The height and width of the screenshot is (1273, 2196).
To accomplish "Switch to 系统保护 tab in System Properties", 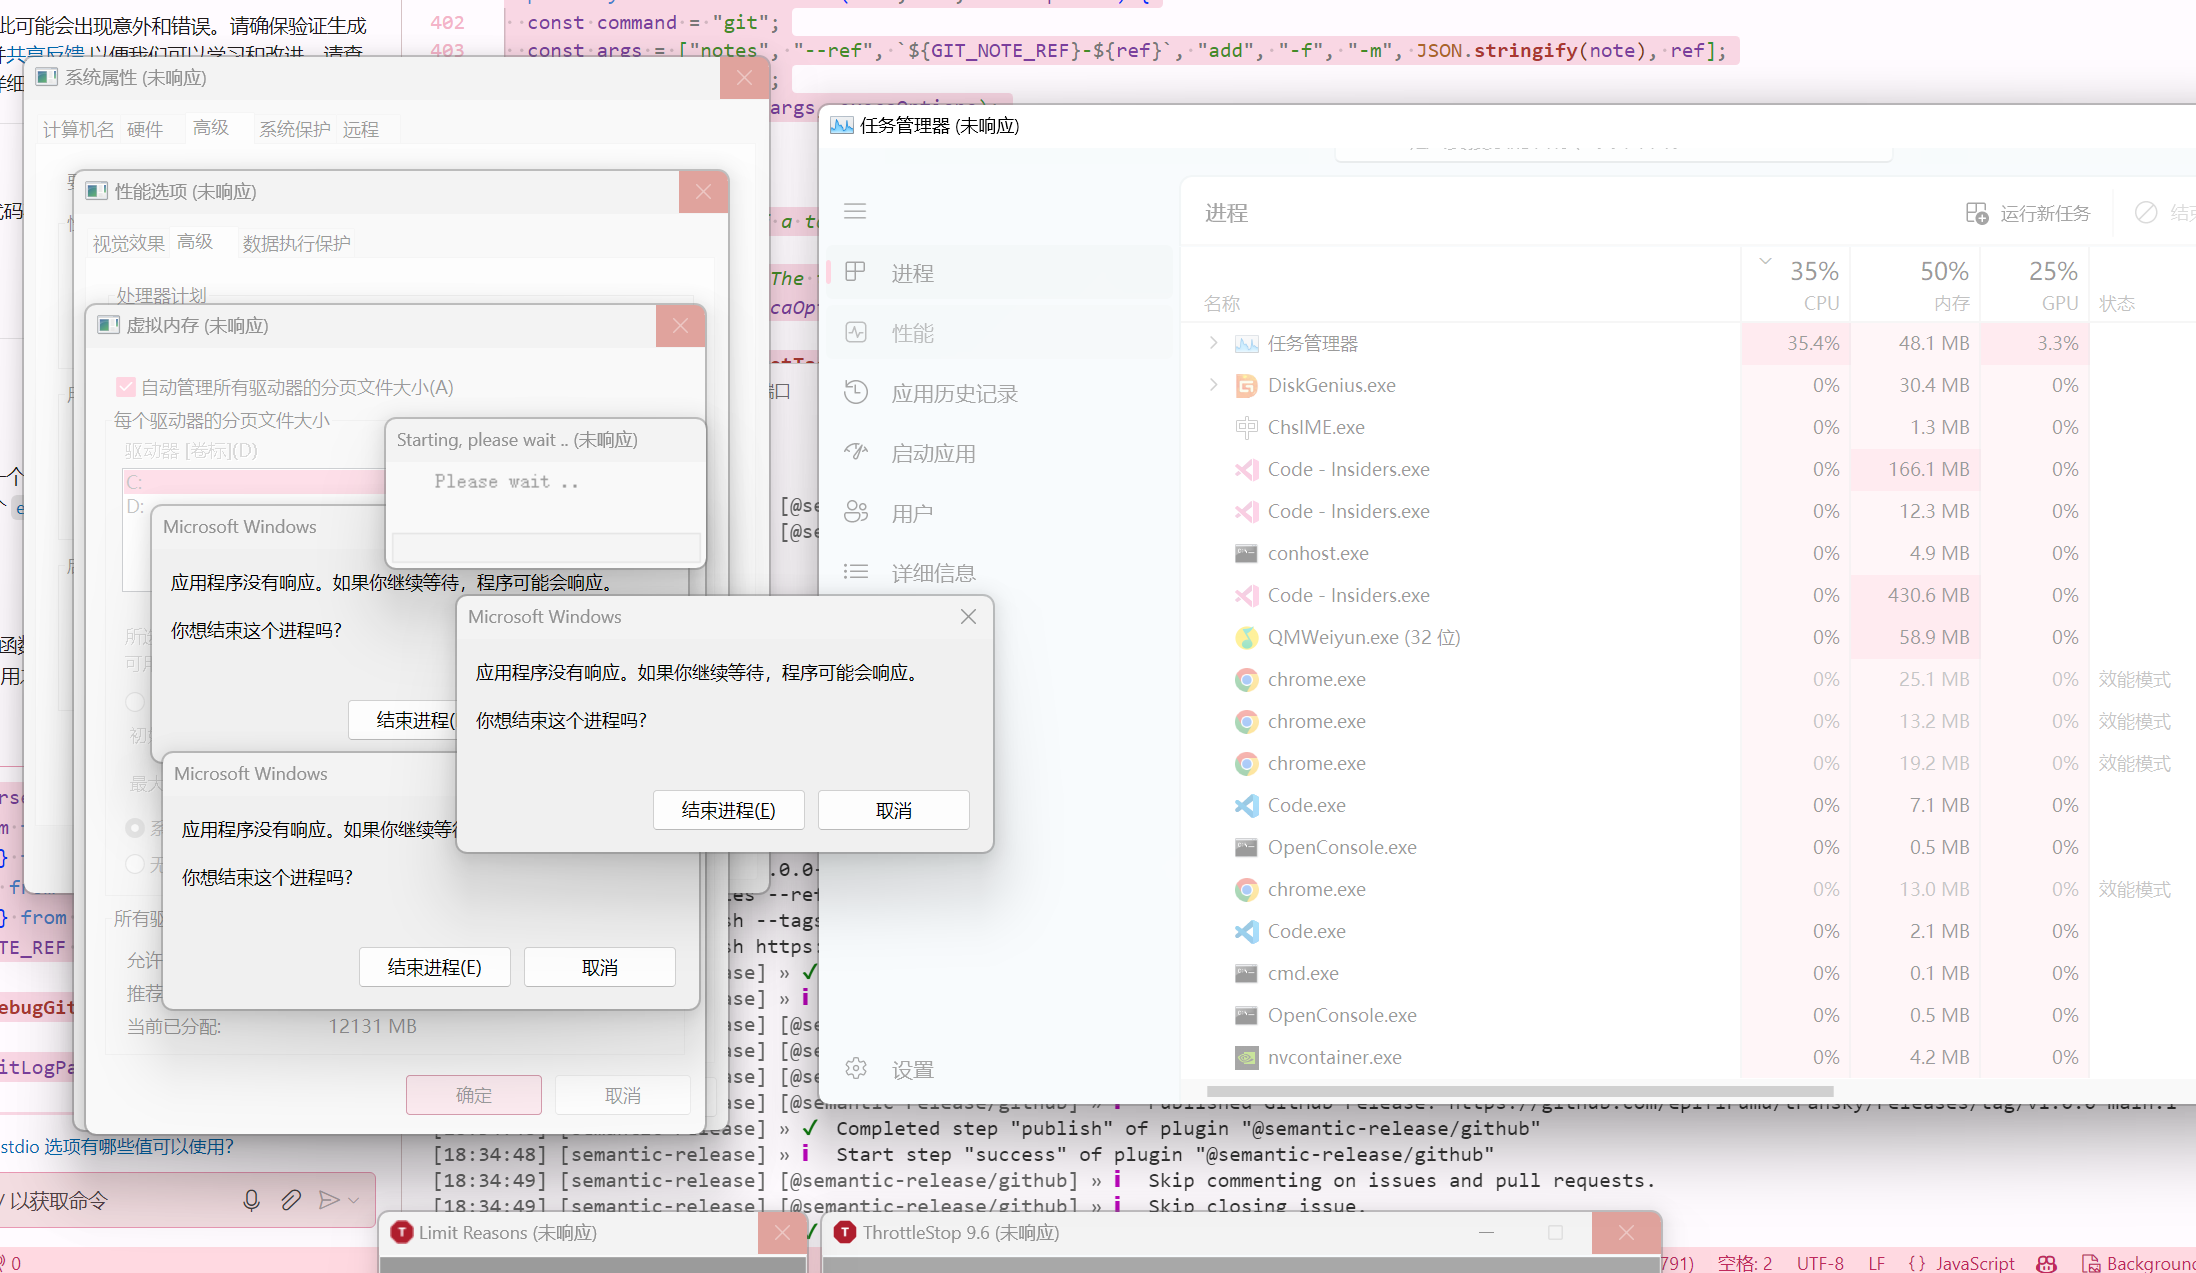I will (x=294, y=129).
